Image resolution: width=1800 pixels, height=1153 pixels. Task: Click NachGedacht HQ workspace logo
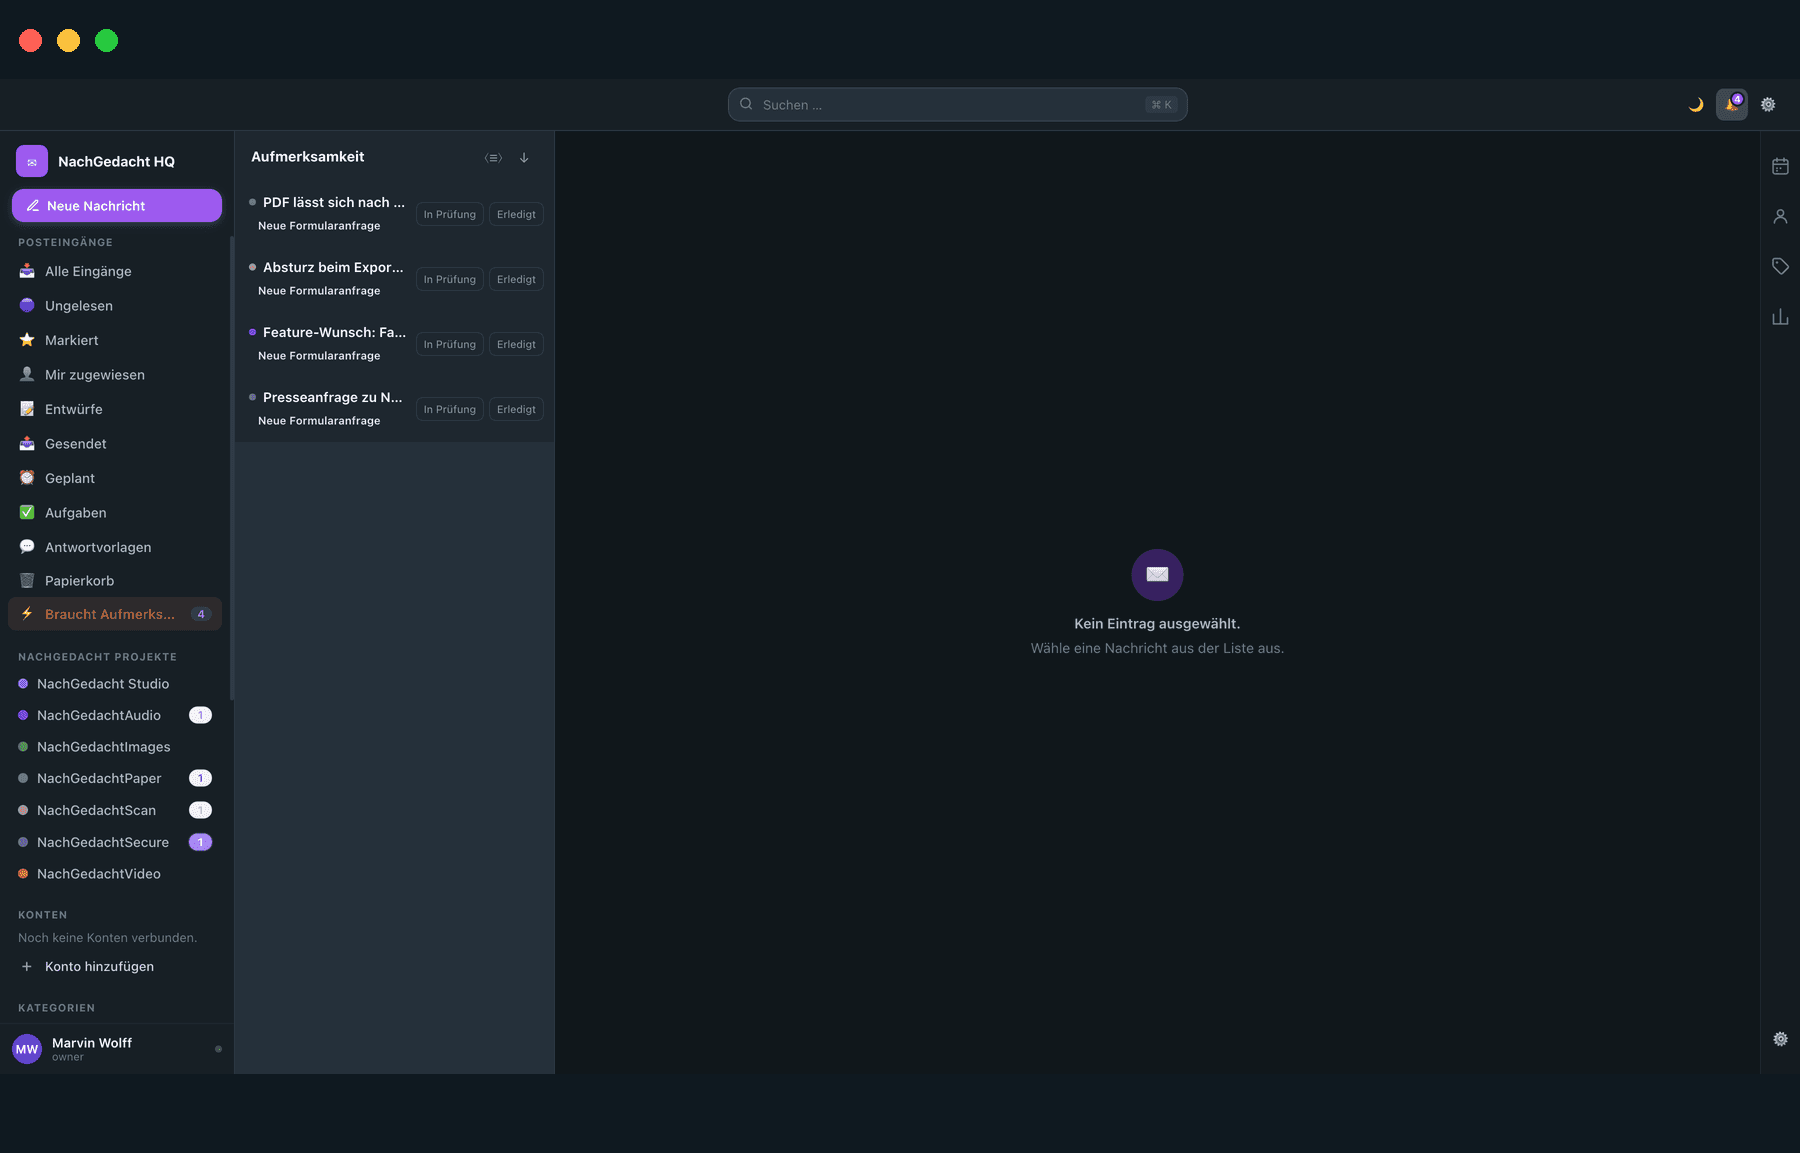tap(32, 161)
